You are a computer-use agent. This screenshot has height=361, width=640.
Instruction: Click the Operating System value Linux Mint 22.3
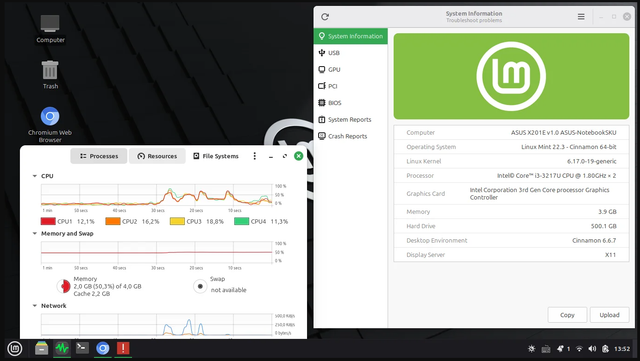[569, 147]
